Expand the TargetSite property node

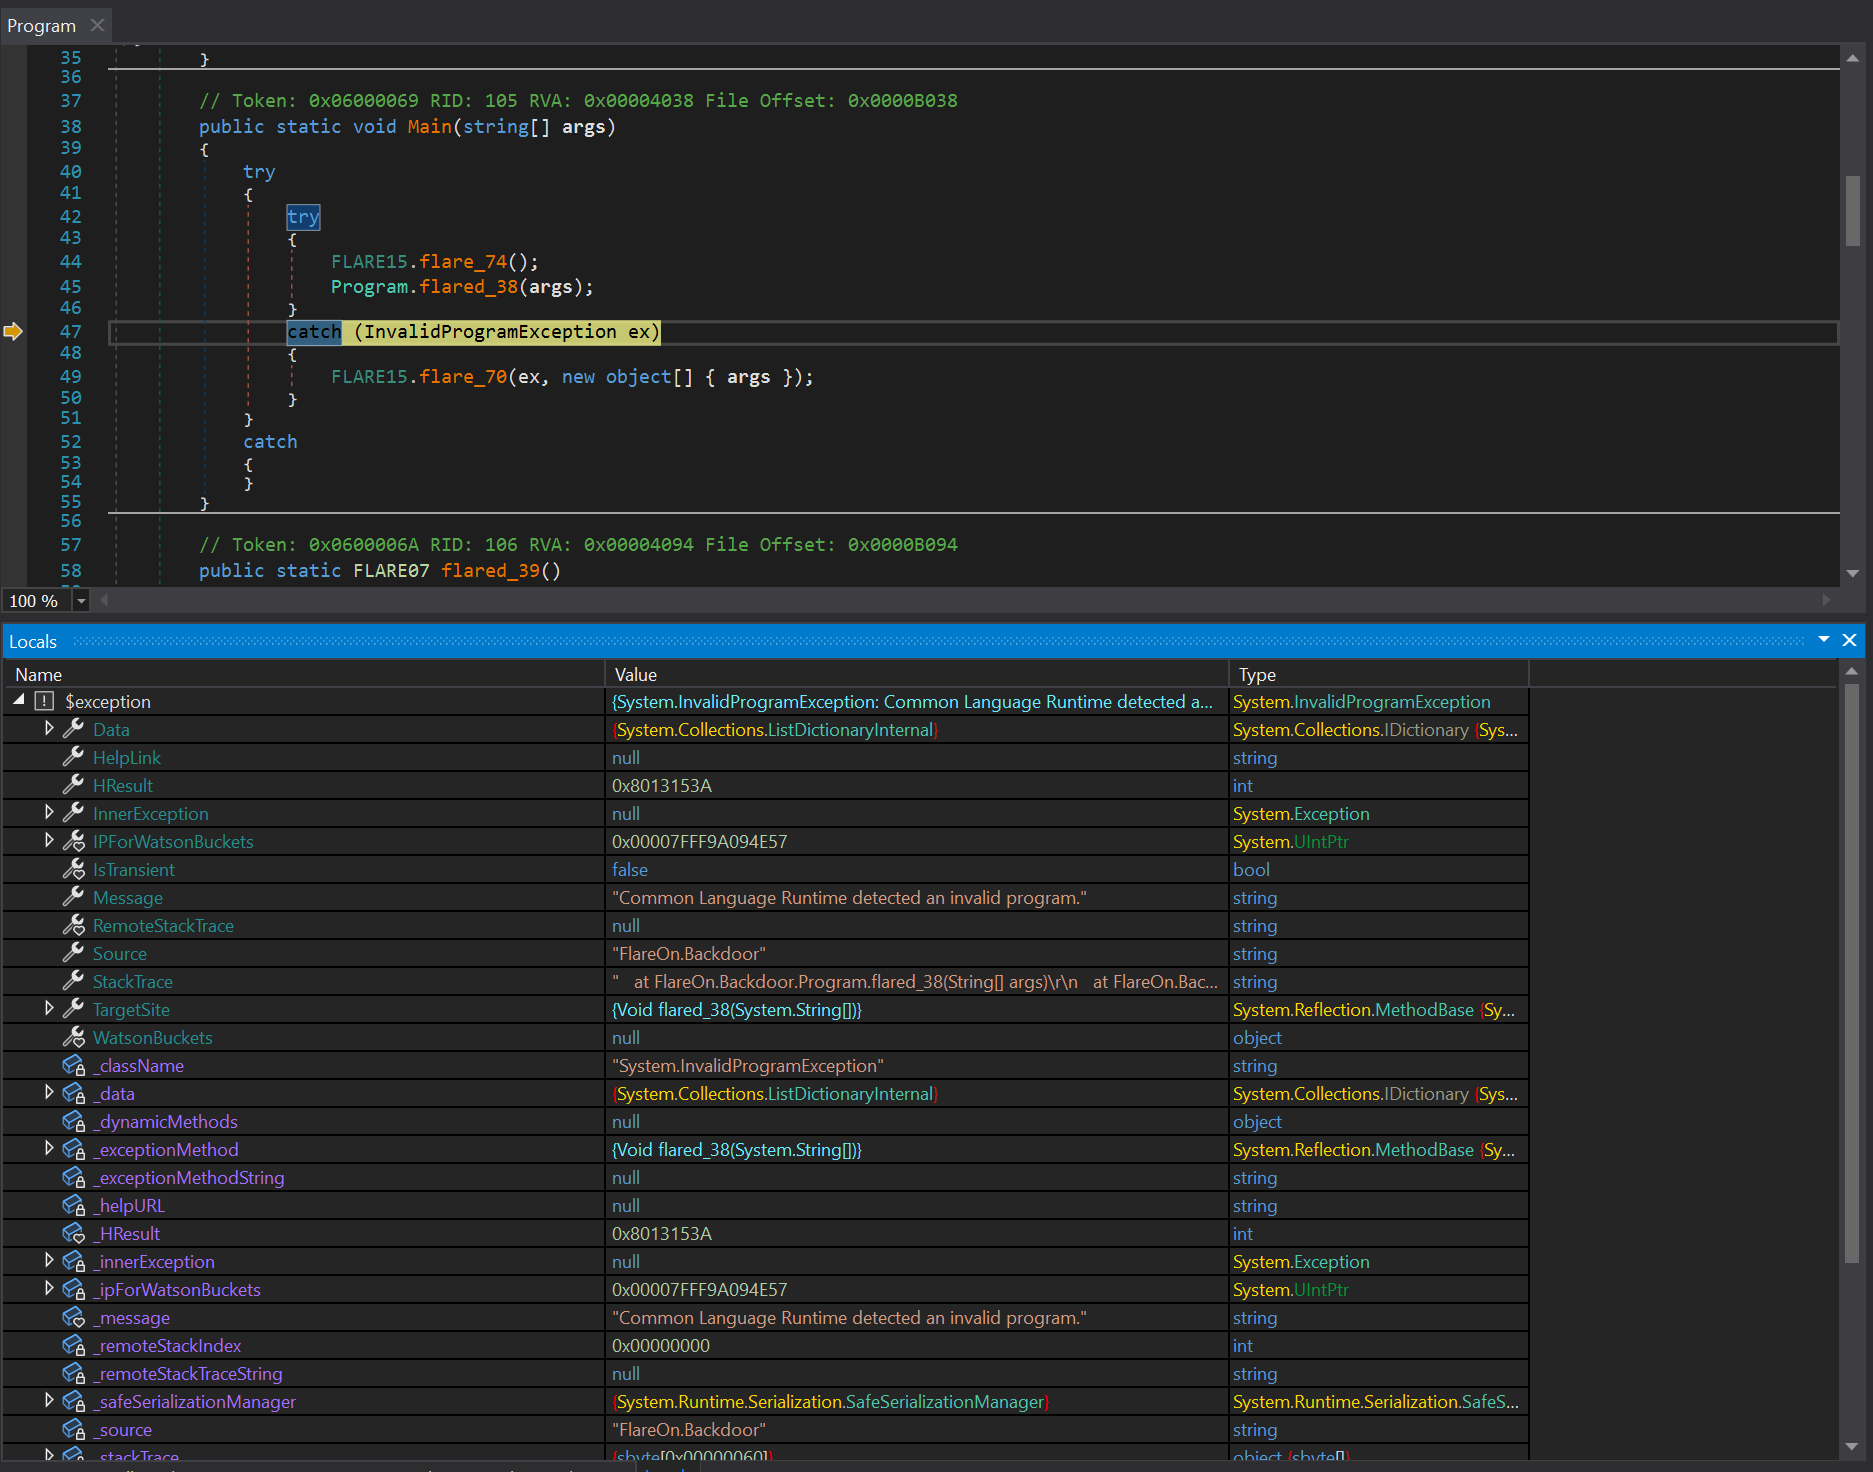pos(48,1009)
